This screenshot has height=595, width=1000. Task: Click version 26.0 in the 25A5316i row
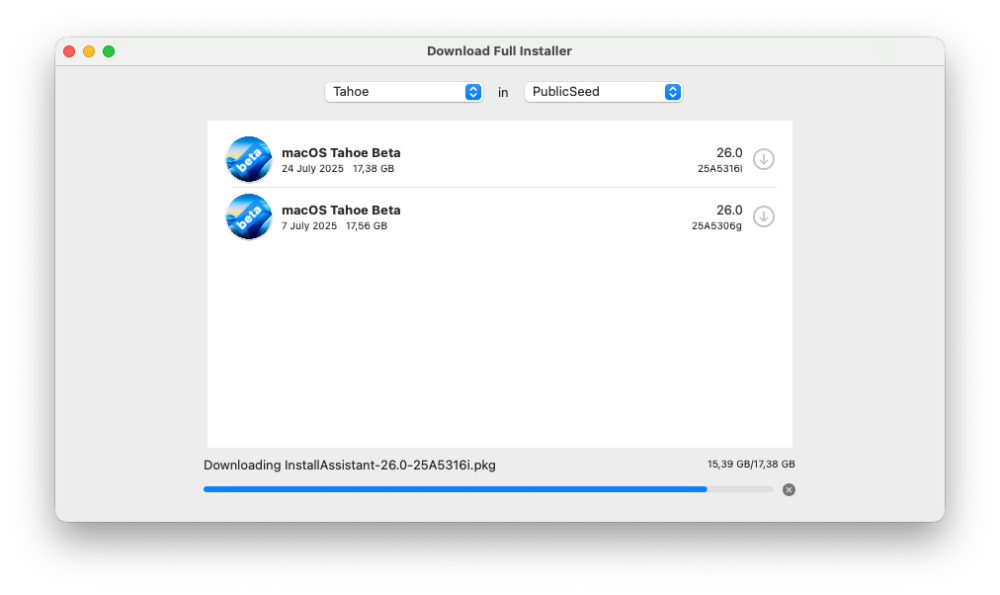[x=729, y=152]
